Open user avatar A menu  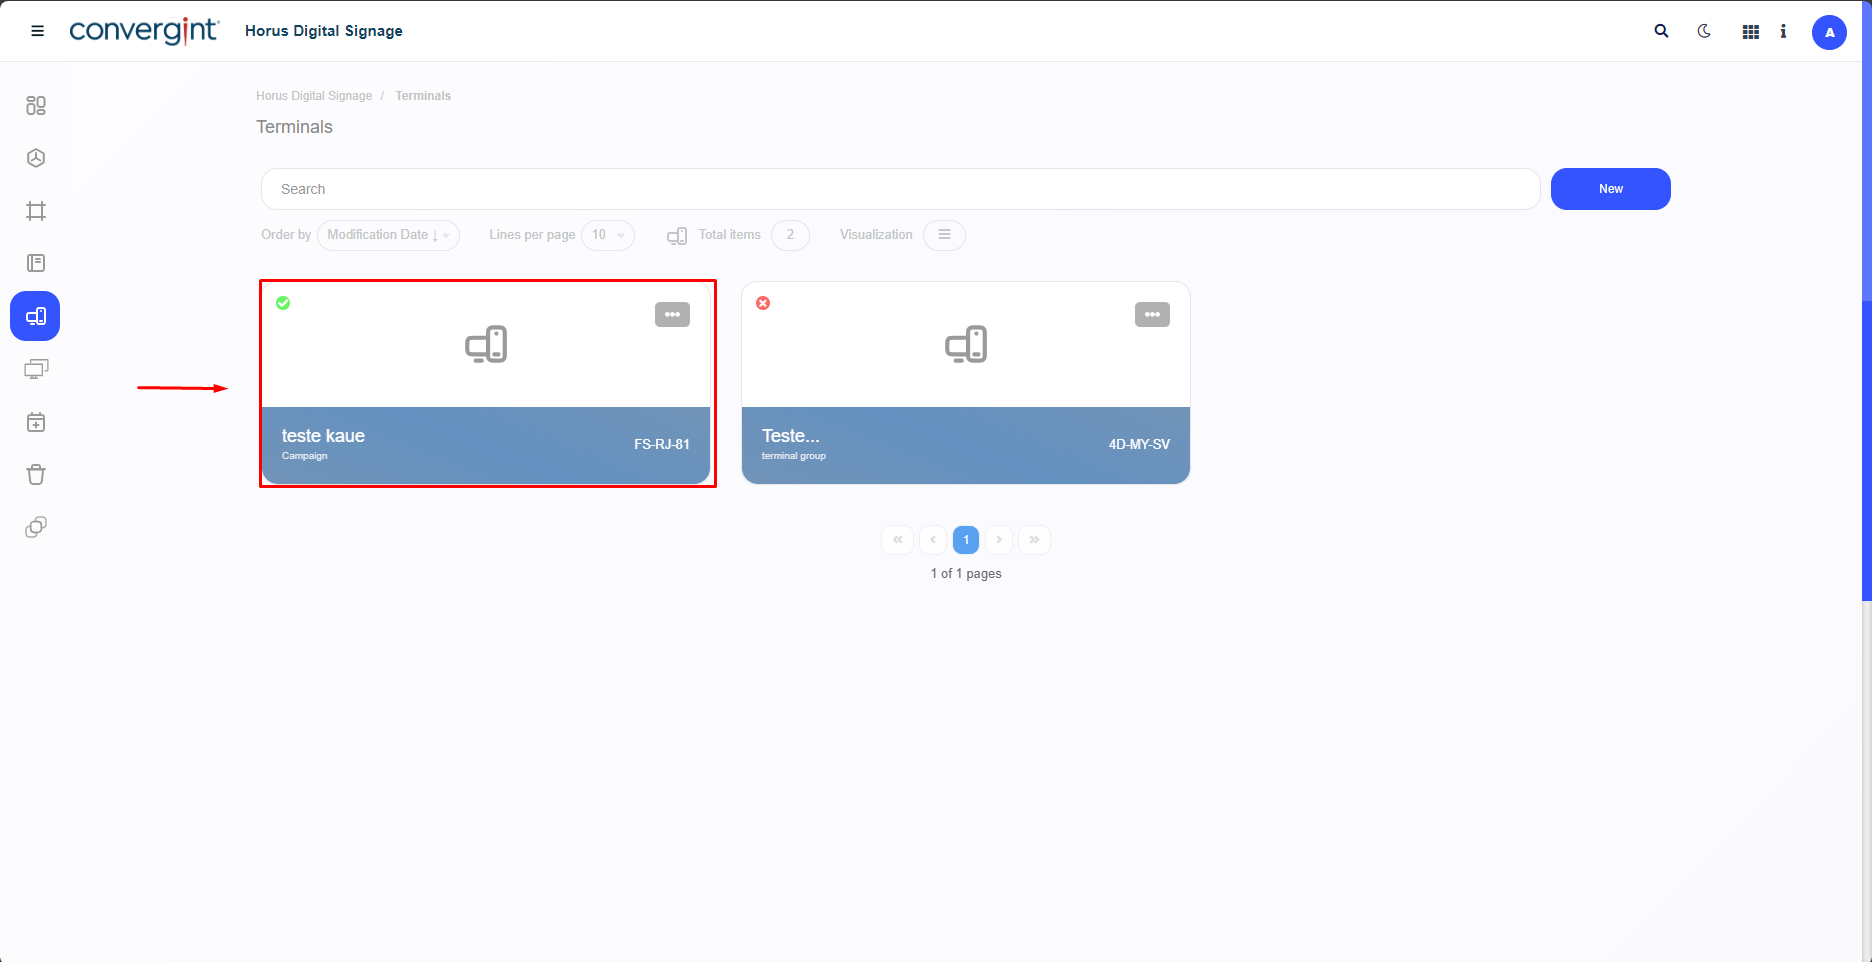coord(1829,32)
